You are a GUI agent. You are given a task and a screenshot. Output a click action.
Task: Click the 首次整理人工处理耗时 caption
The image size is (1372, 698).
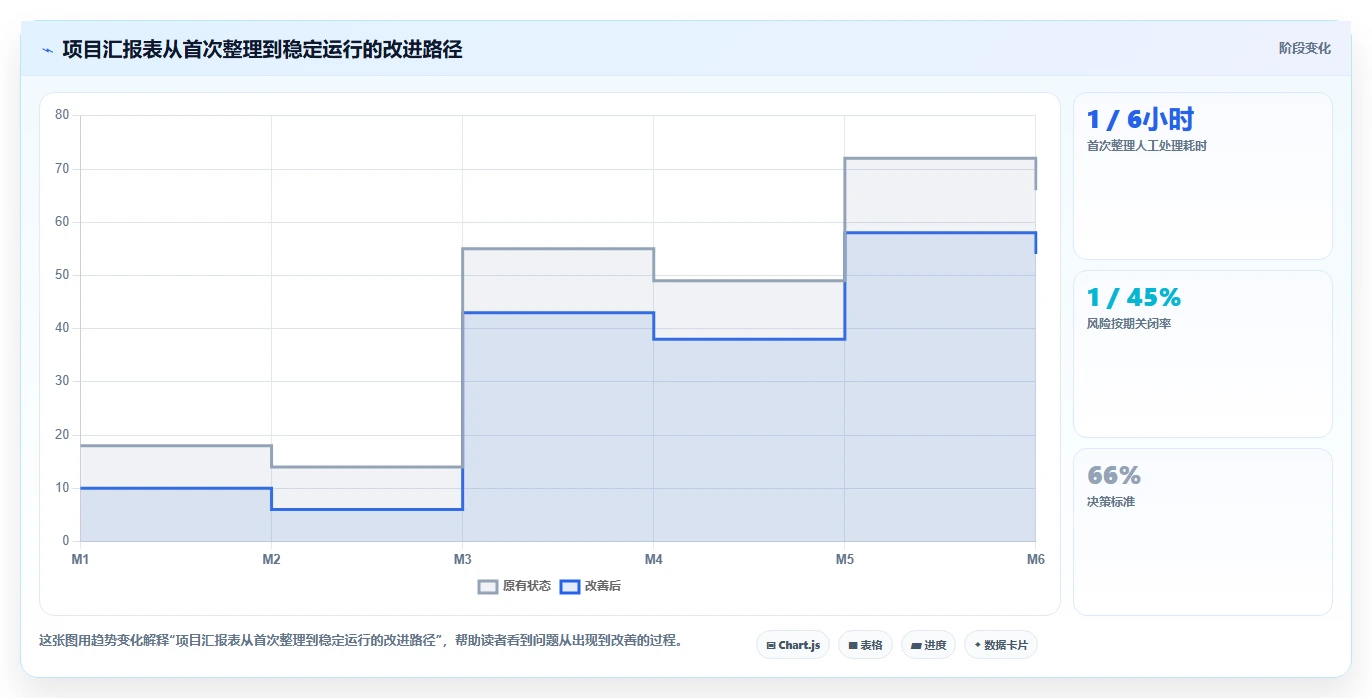(1147, 146)
